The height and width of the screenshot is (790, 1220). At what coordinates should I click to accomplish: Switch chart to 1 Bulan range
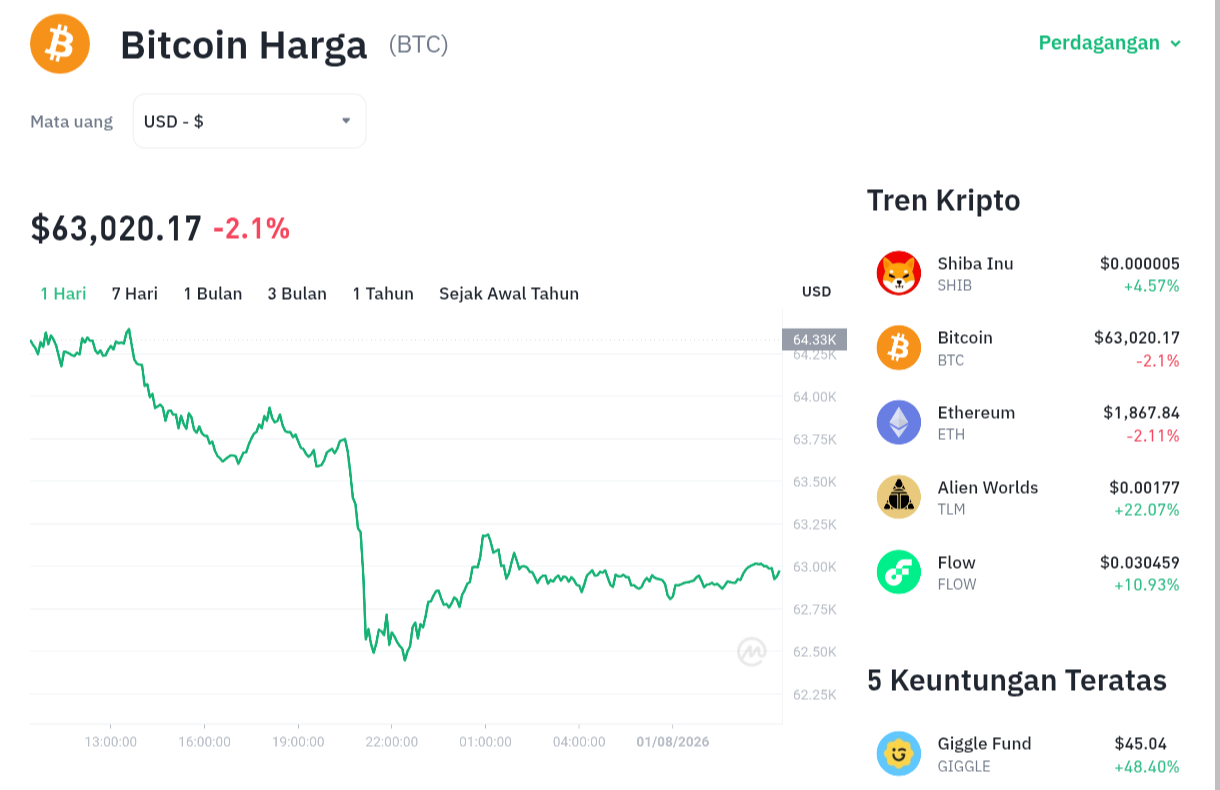tap(213, 293)
